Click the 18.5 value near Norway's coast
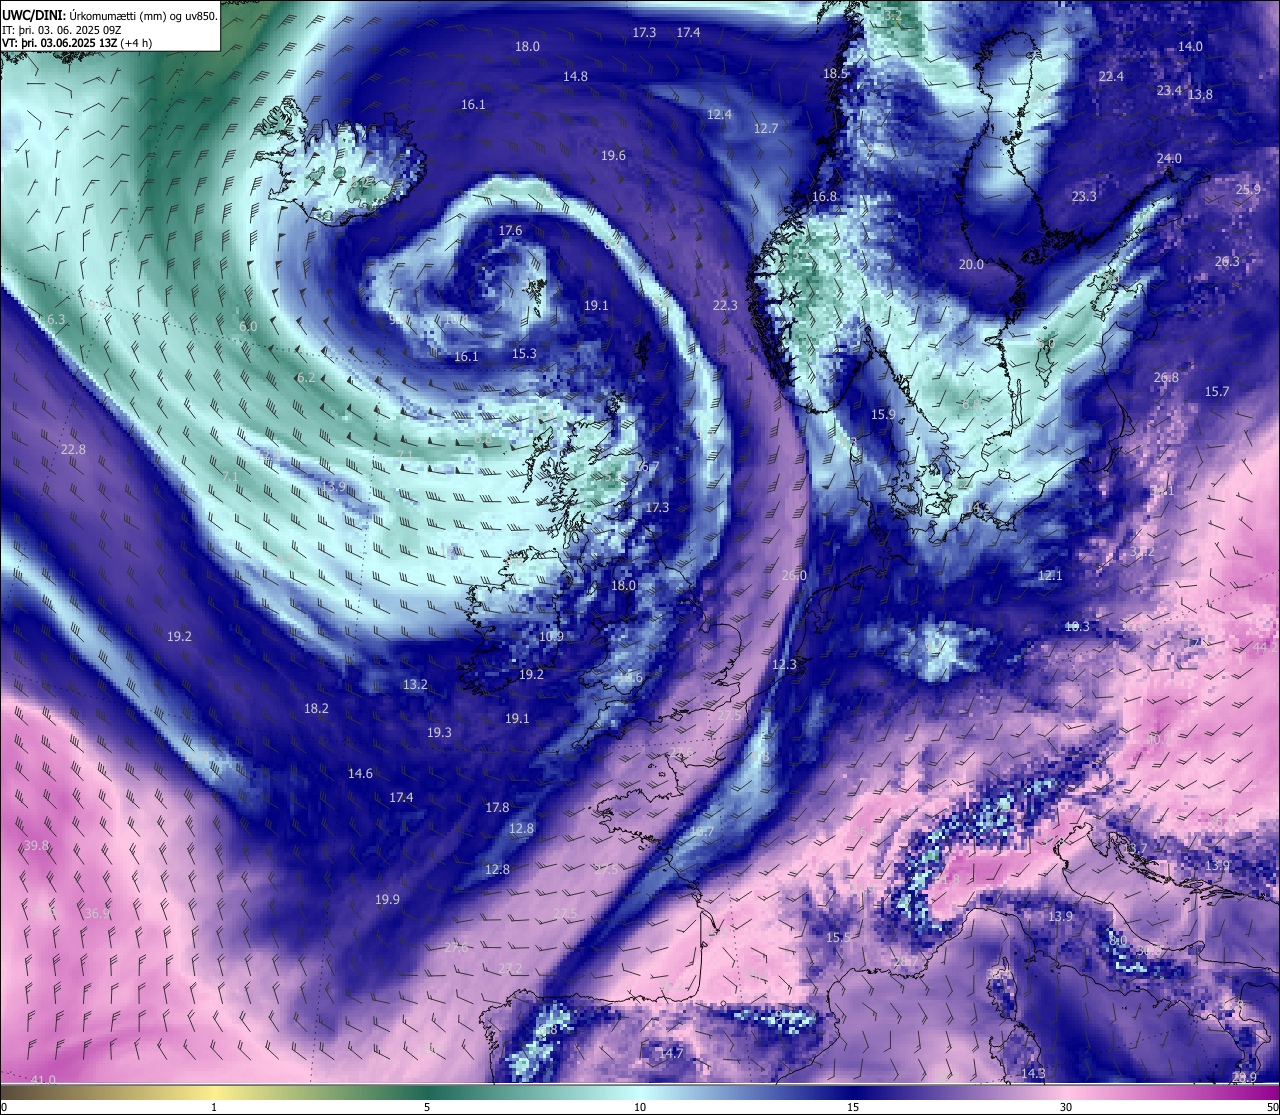 click(x=835, y=73)
